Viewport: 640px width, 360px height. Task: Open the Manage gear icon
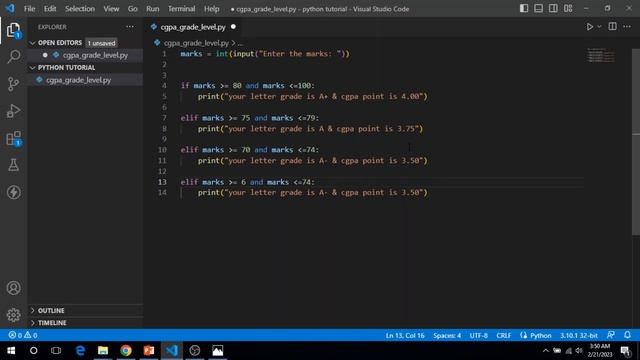13,315
